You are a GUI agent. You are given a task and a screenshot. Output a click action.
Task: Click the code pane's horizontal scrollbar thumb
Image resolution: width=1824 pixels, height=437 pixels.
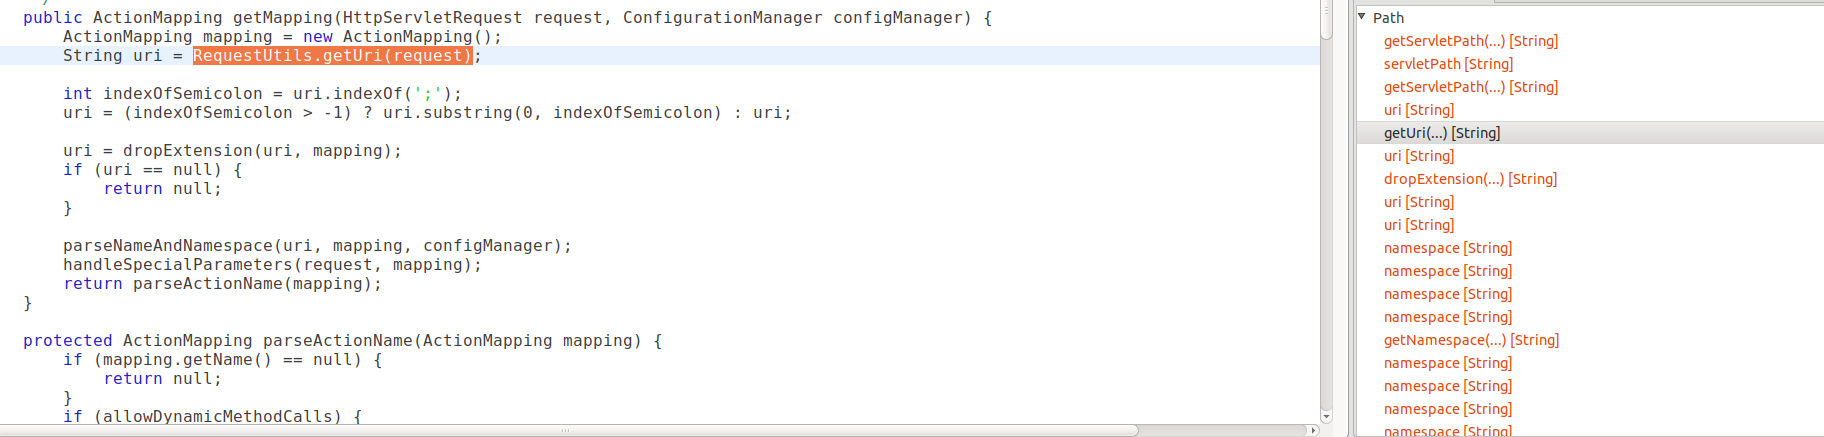(570, 431)
